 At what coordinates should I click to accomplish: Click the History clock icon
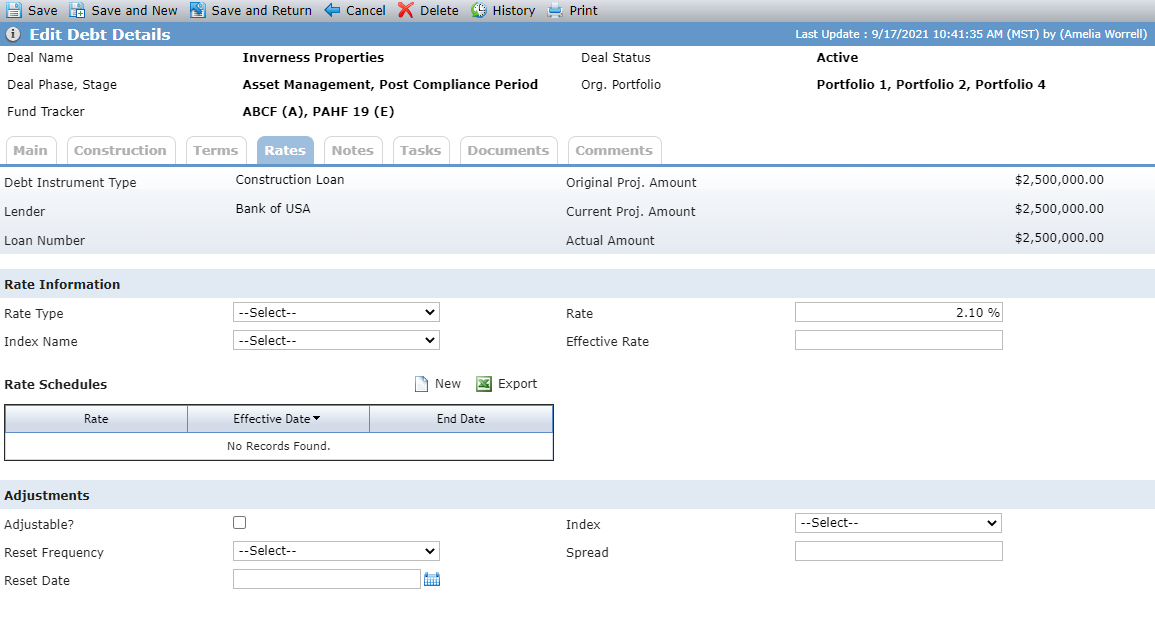(x=479, y=10)
